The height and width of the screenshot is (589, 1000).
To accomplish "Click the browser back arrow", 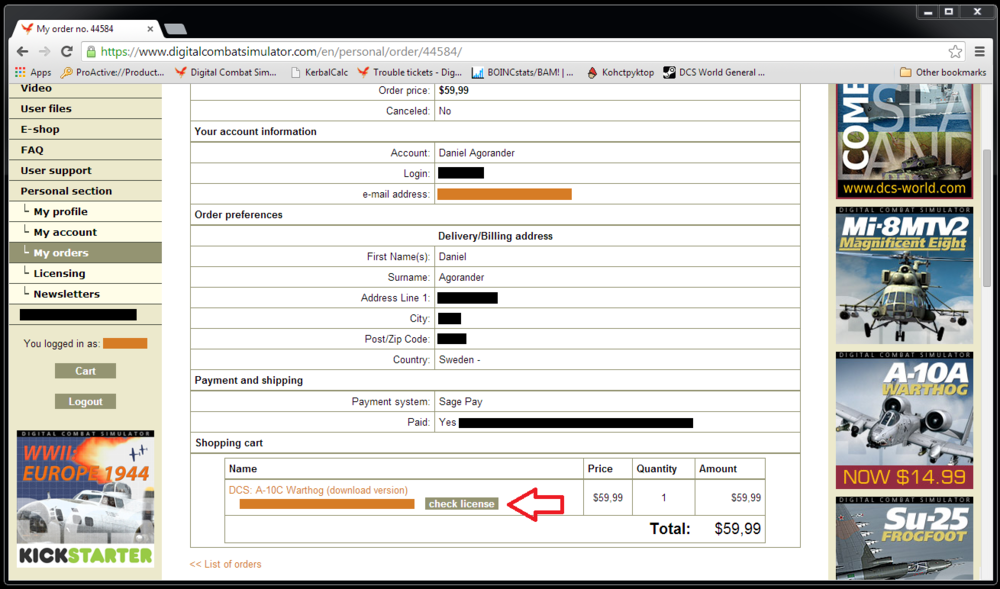I will pos(22,52).
